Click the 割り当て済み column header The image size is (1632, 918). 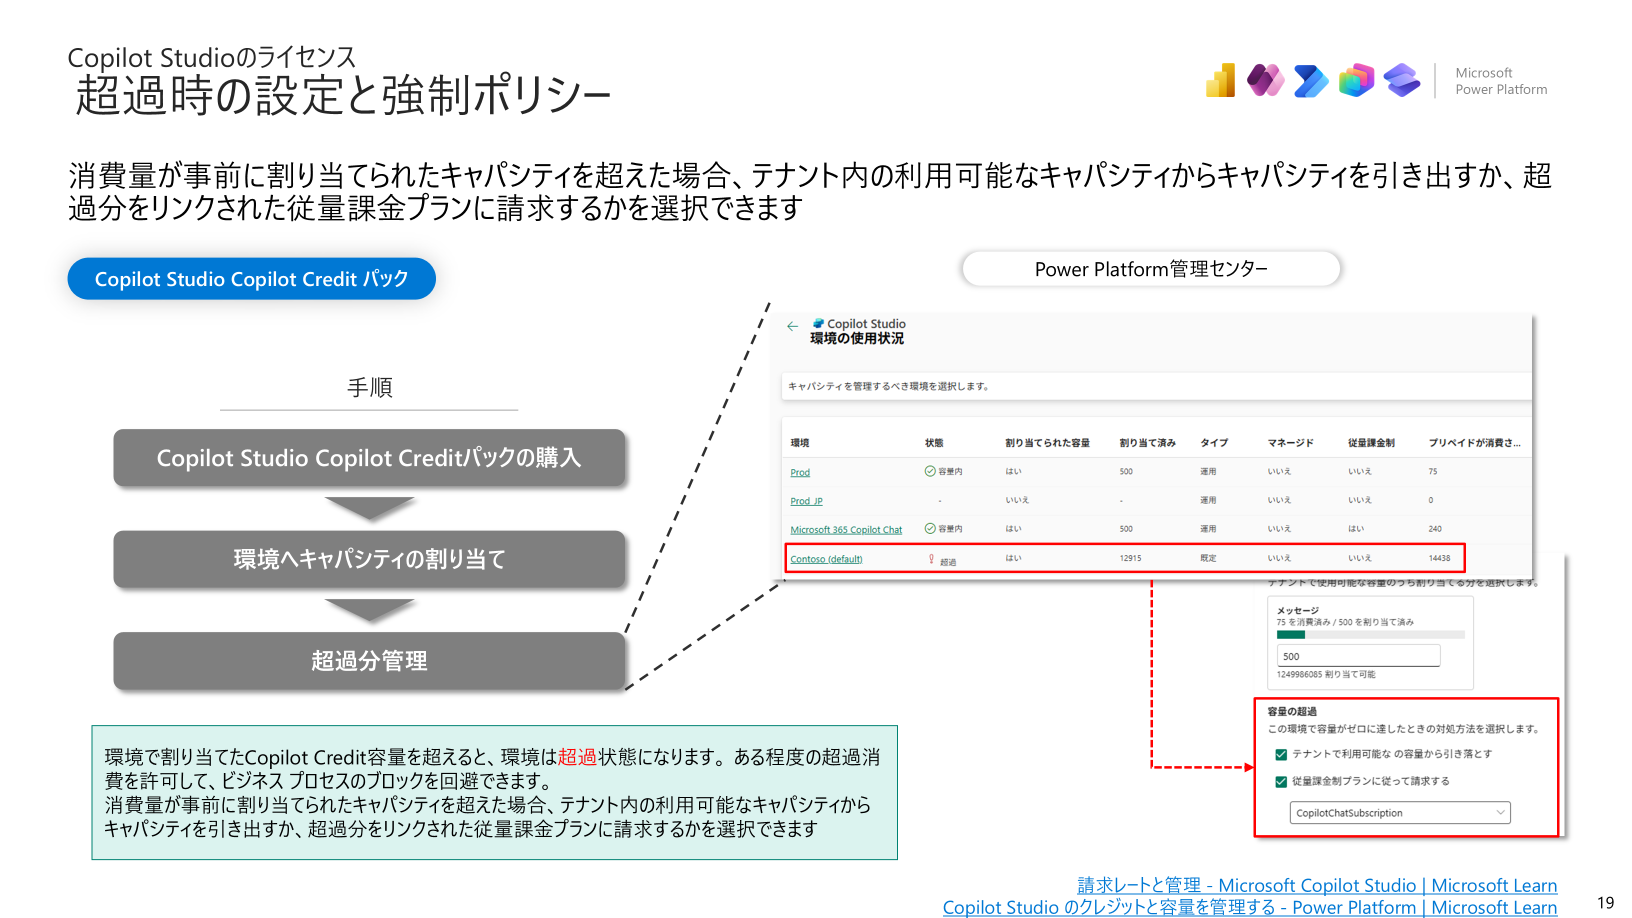coord(1147,443)
